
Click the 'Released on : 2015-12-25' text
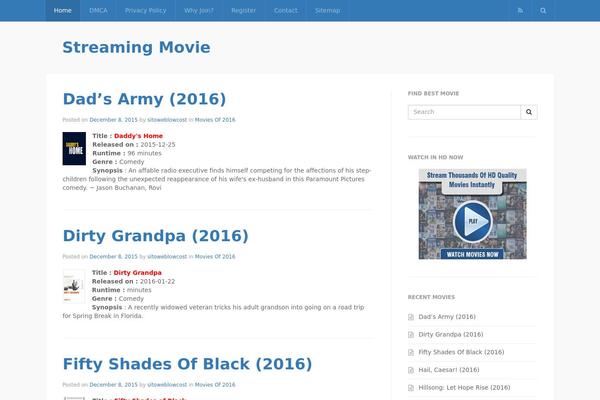(134, 145)
